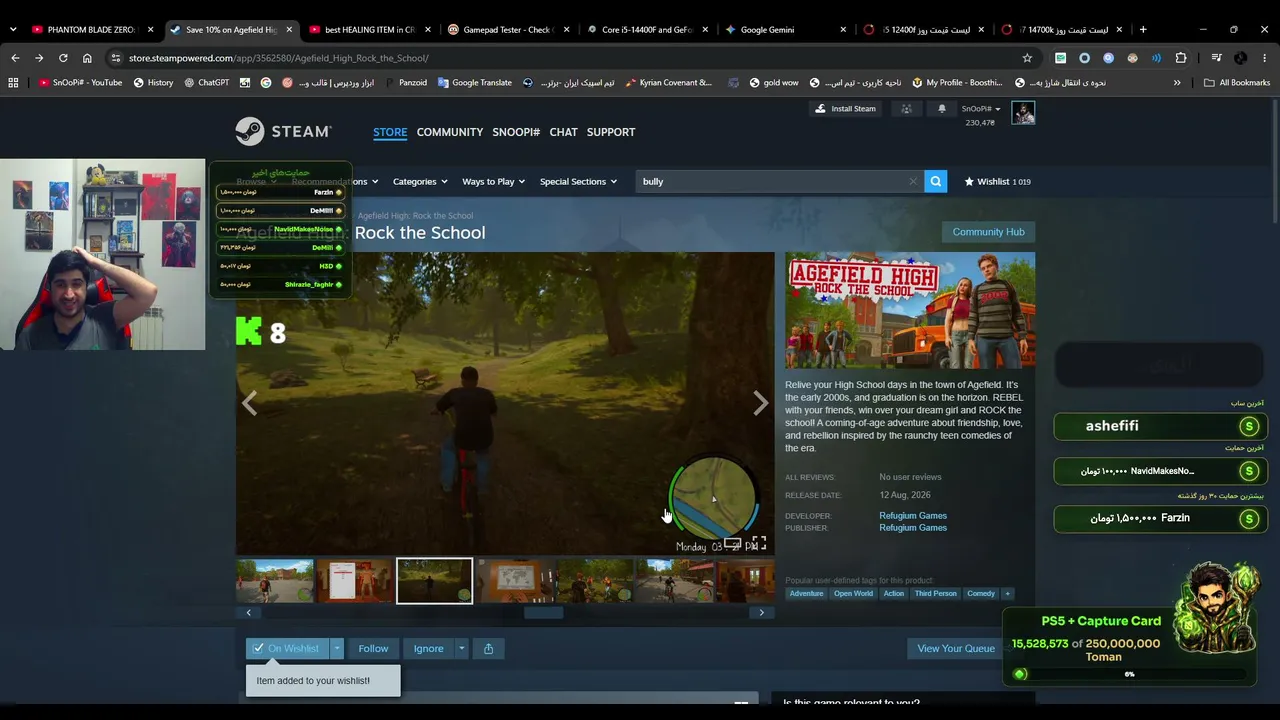Open the browser home page
Viewport: 1280px width, 720px height.
coord(87,58)
